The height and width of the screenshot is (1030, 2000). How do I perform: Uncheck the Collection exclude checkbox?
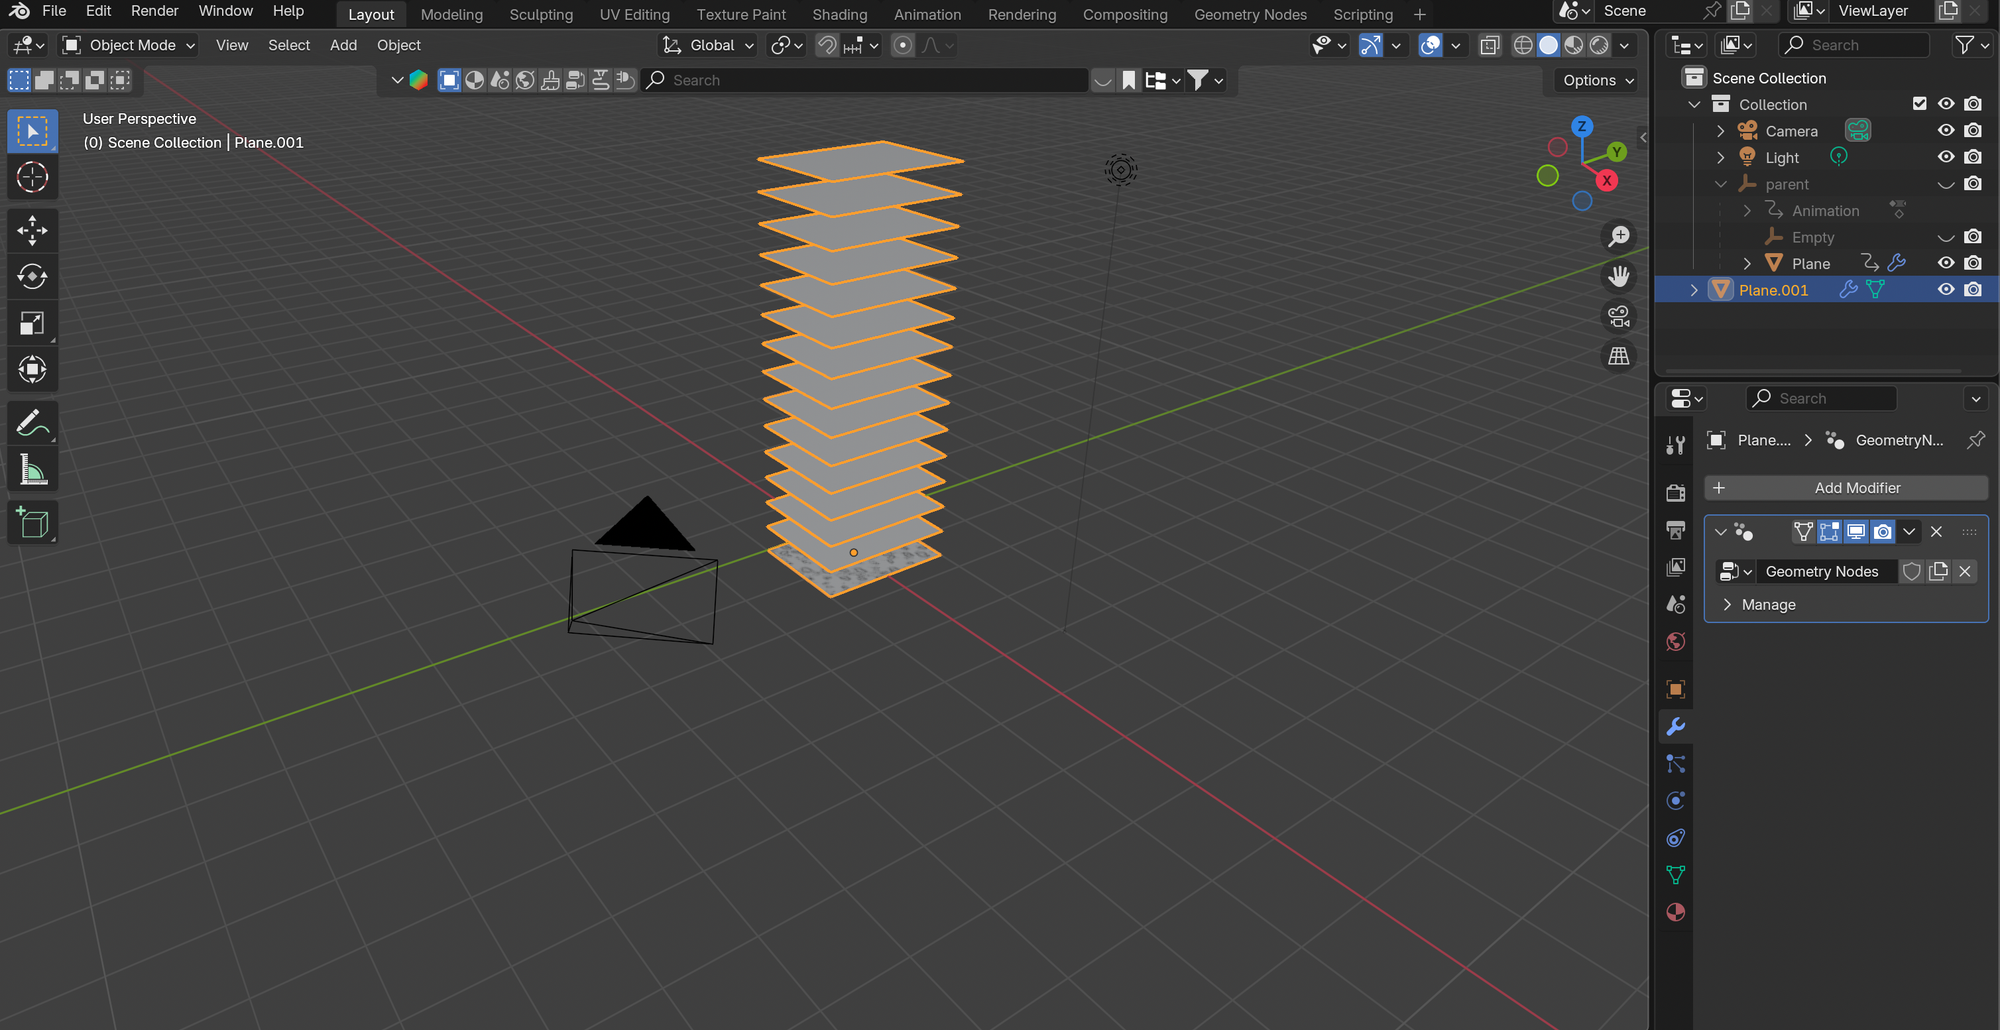coord(1919,104)
